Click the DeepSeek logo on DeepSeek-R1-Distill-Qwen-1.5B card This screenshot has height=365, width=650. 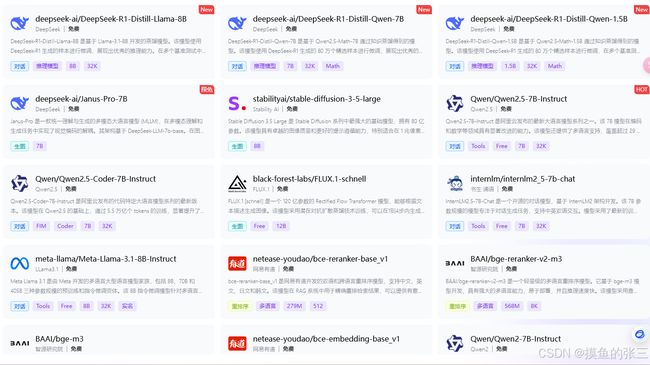tap(455, 23)
